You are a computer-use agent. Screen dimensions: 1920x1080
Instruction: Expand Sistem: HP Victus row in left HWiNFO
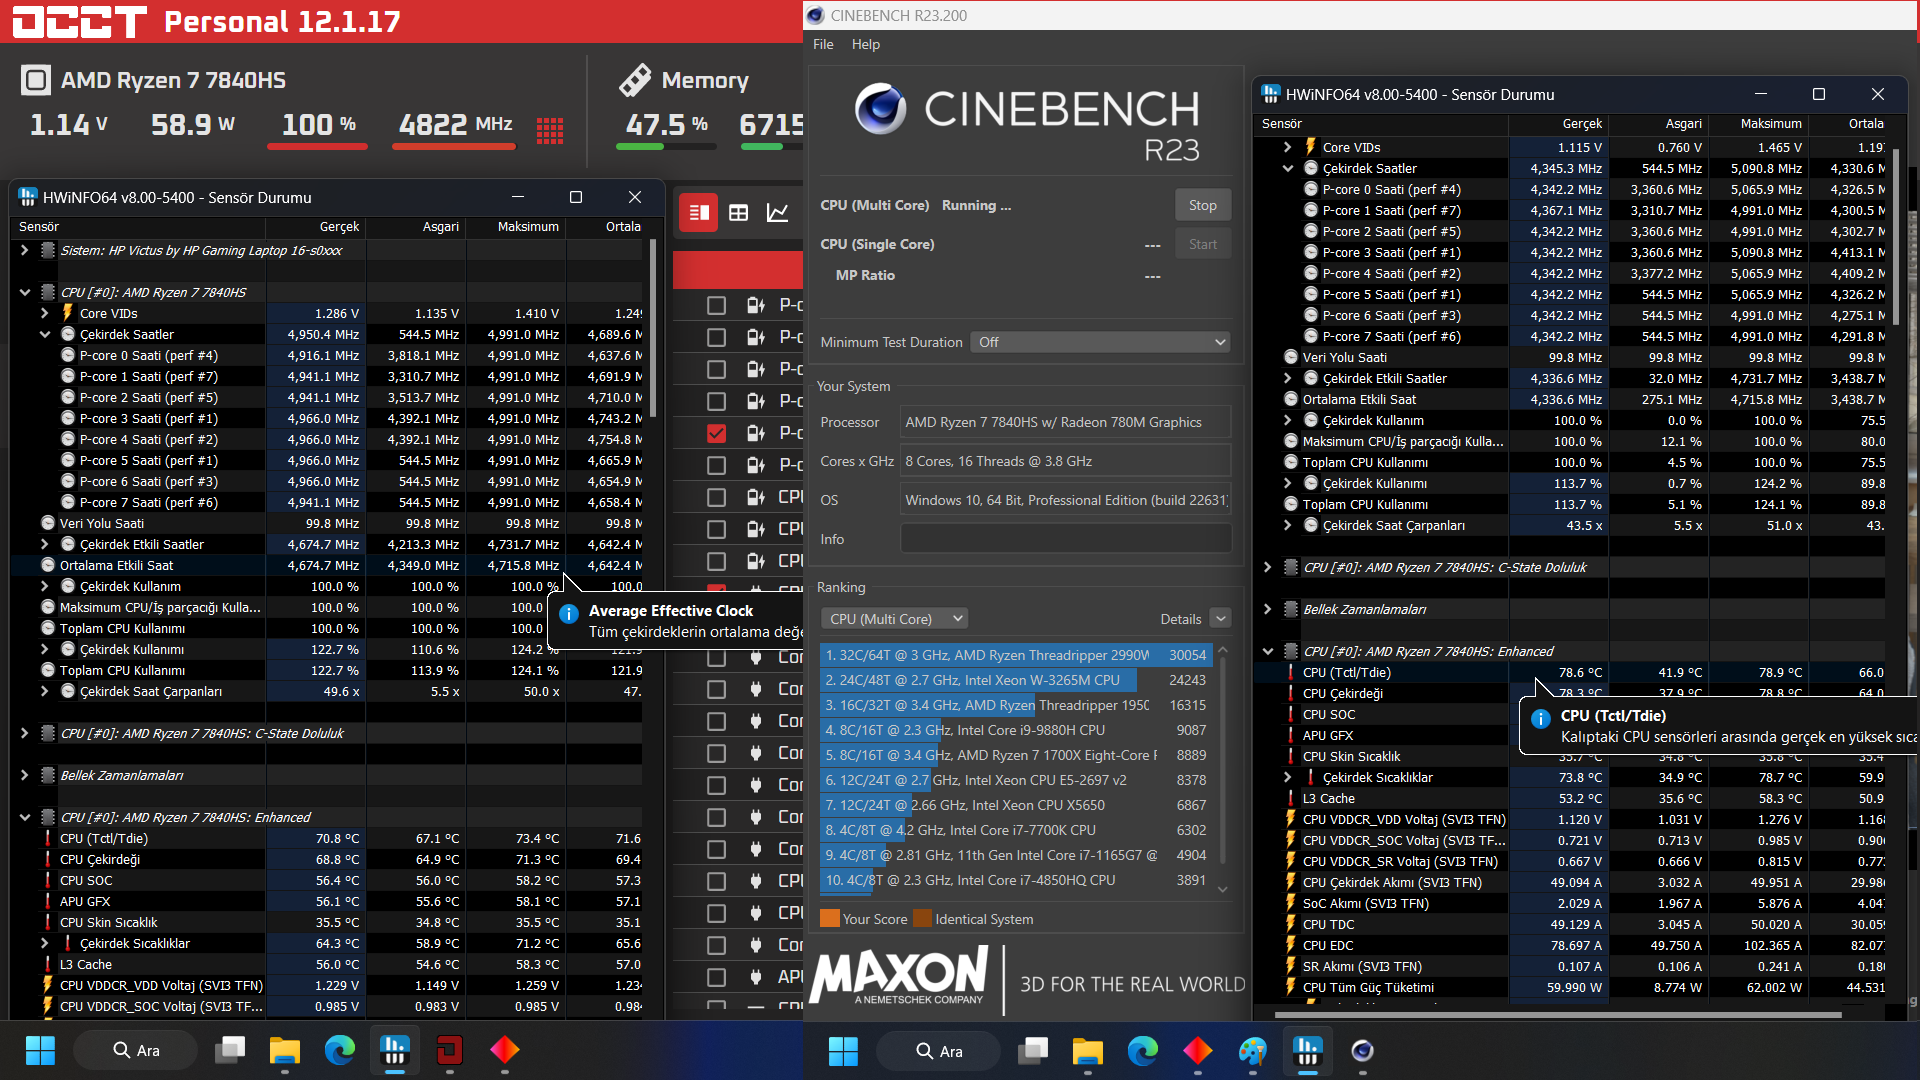point(24,250)
